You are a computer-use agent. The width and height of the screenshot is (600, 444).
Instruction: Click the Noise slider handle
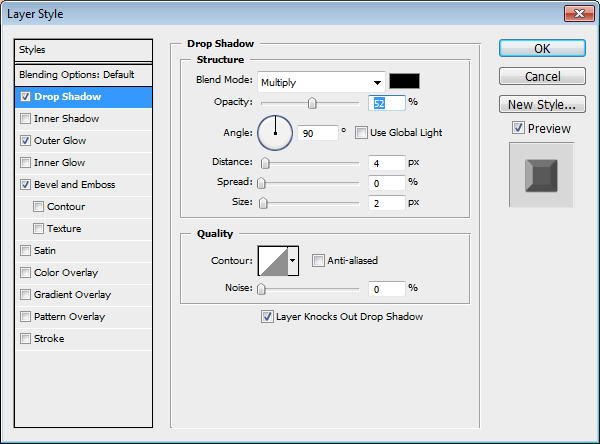(x=261, y=289)
